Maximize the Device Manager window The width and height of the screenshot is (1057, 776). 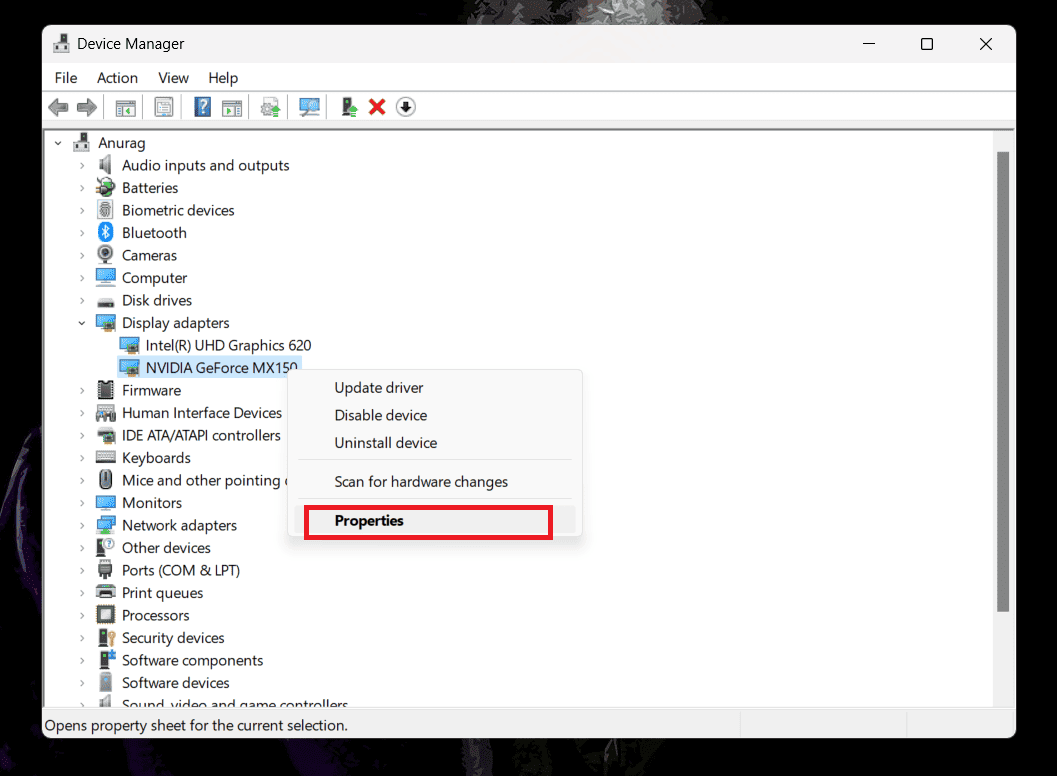(927, 44)
